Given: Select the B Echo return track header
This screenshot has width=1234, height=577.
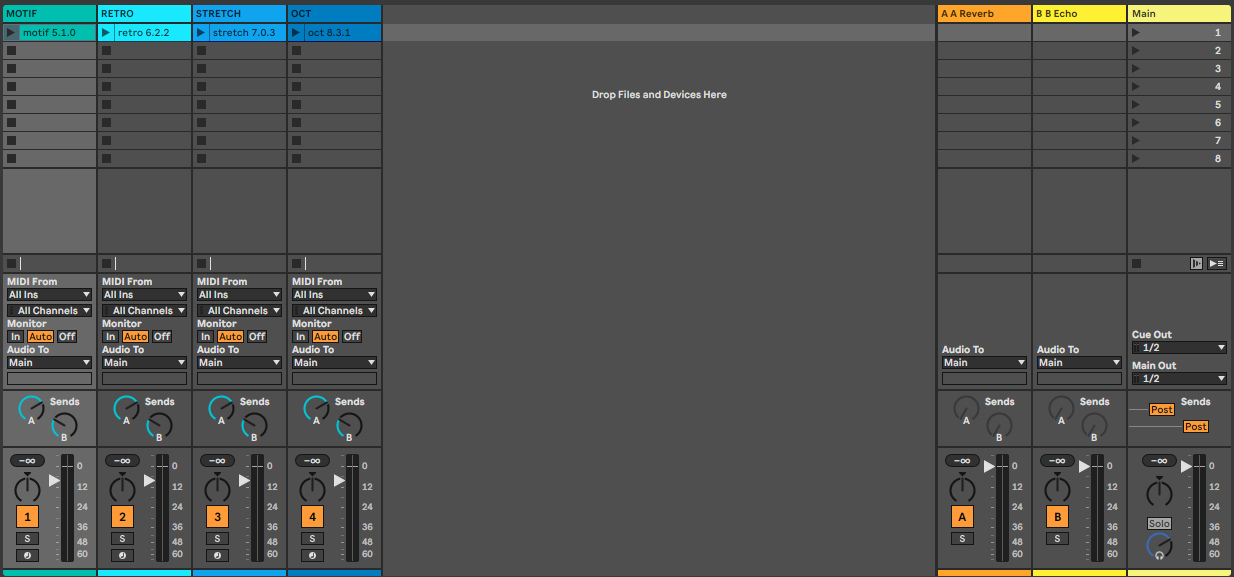Looking at the screenshot, I should tap(1079, 14).
